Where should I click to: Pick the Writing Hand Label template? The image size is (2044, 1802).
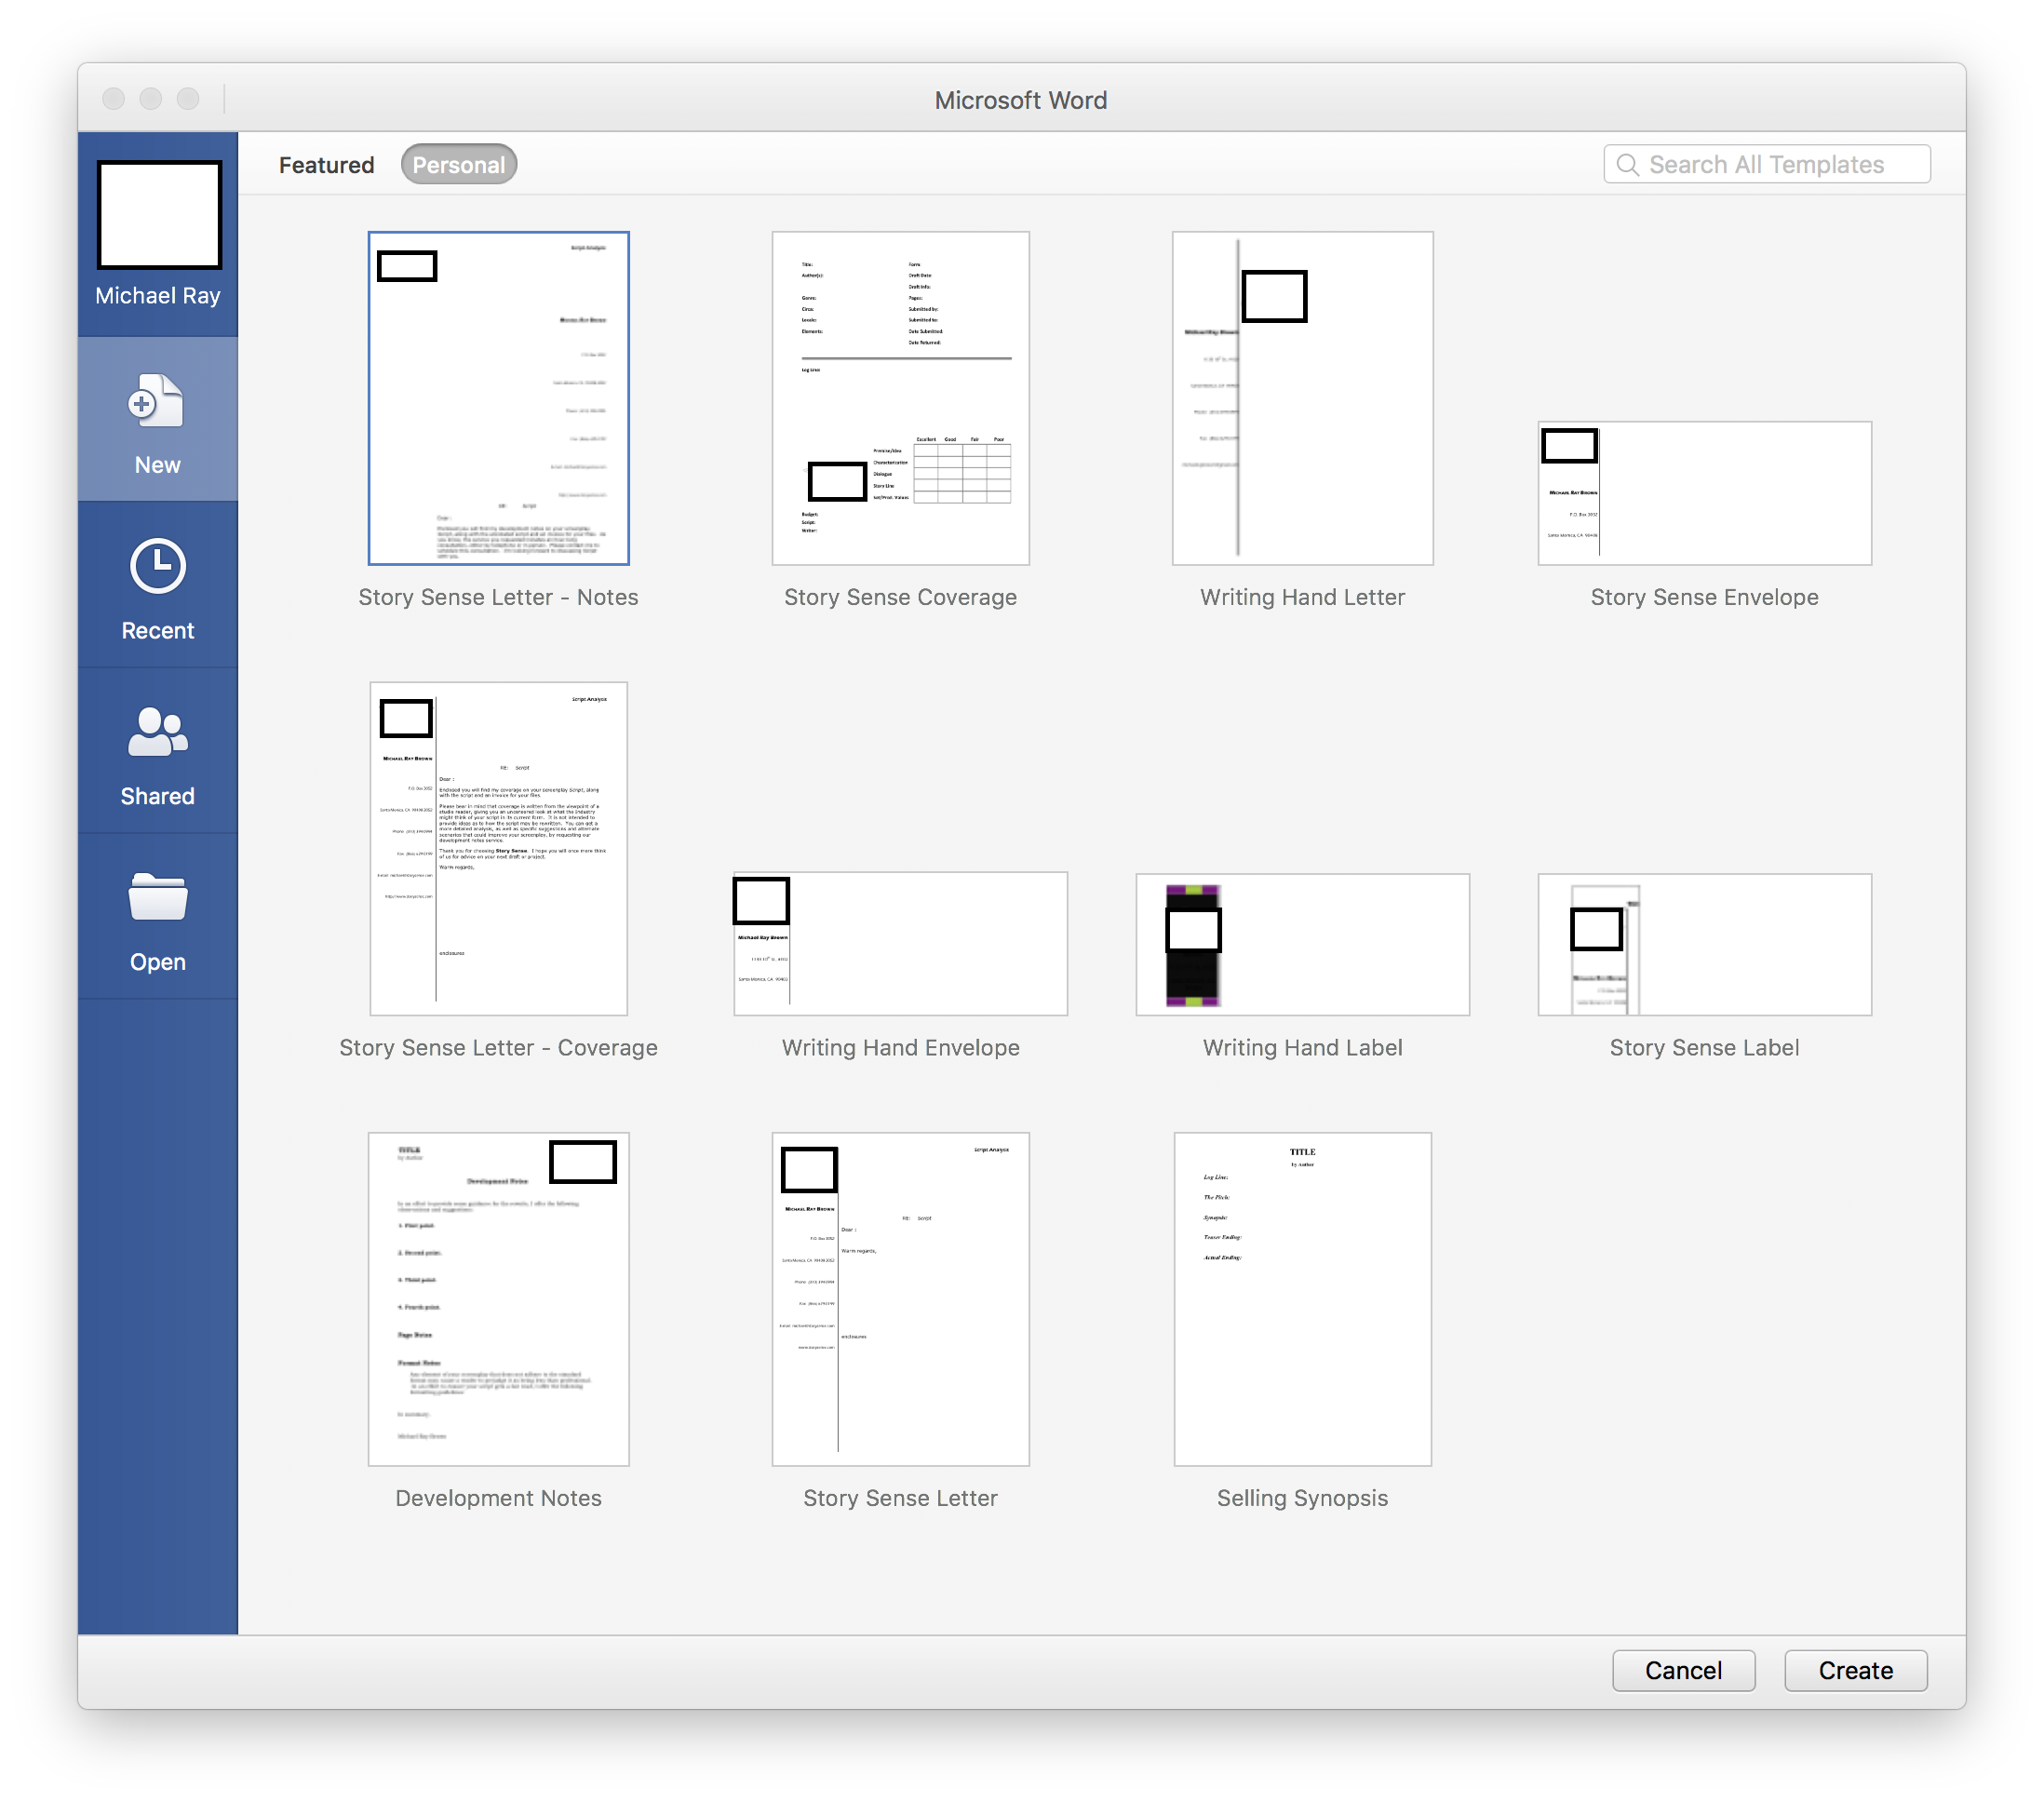[1302, 944]
